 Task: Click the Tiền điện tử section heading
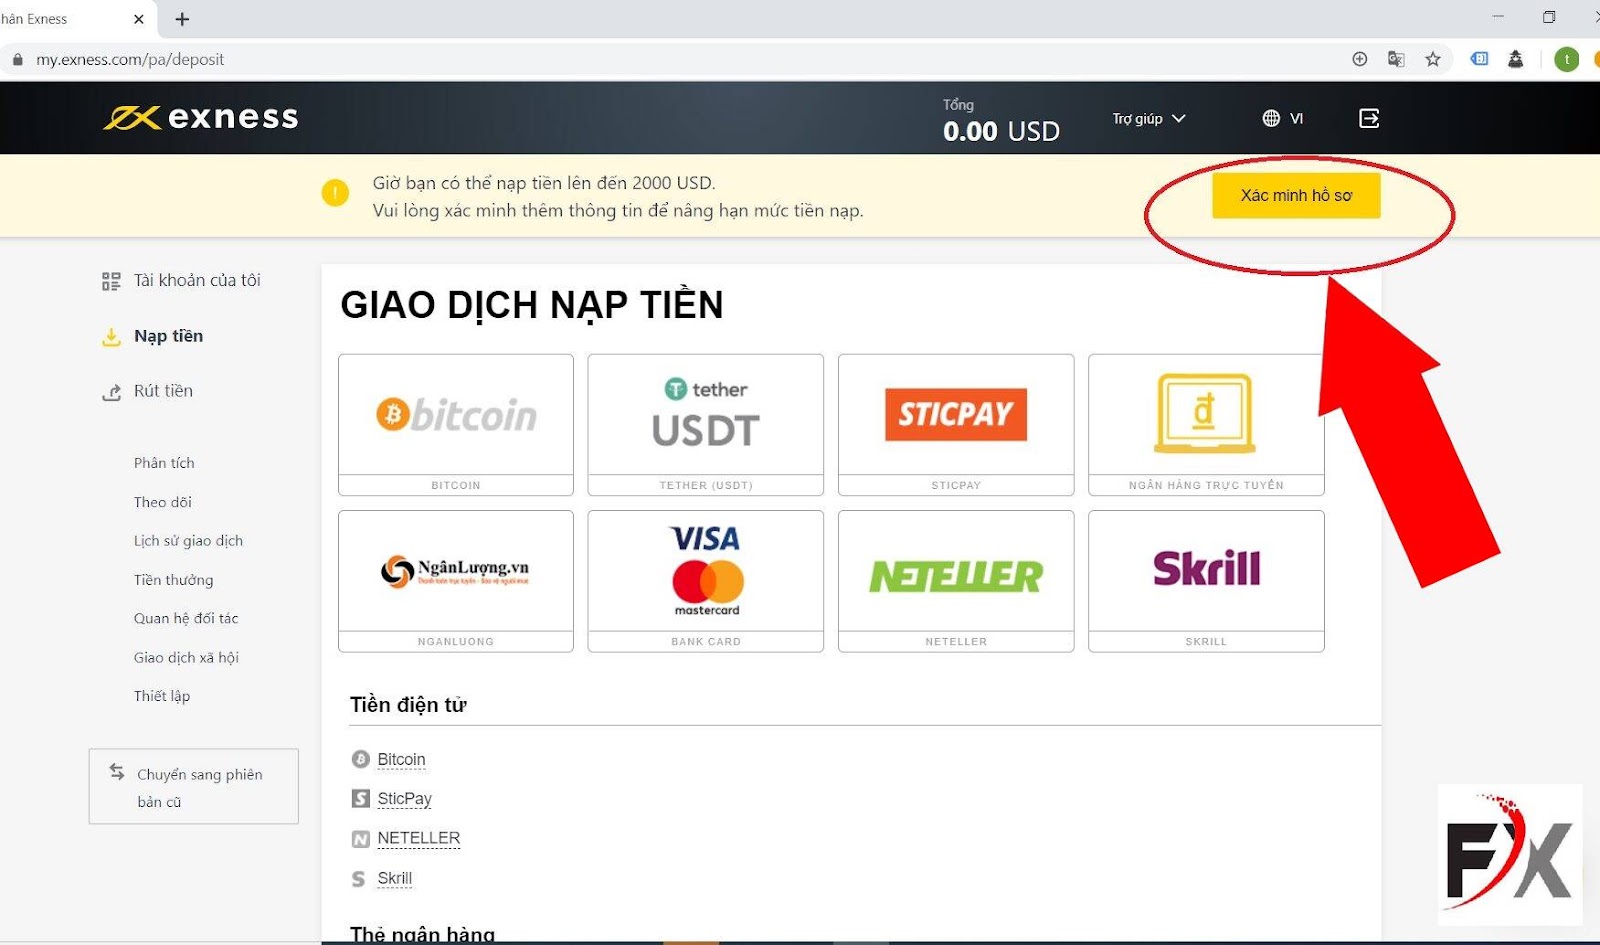click(x=408, y=705)
